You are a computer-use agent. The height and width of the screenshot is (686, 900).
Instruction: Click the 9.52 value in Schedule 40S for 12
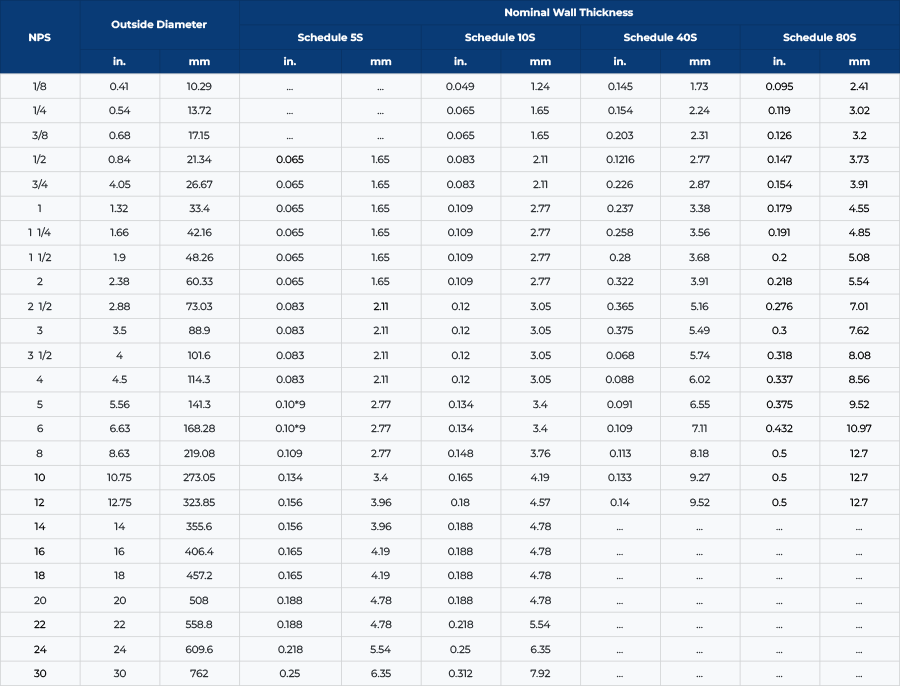(x=699, y=502)
